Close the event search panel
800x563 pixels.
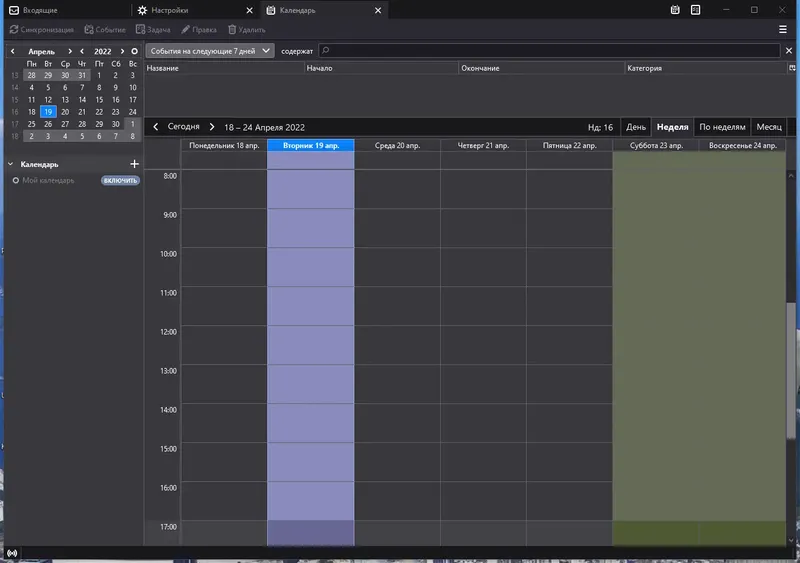pos(789,51)
